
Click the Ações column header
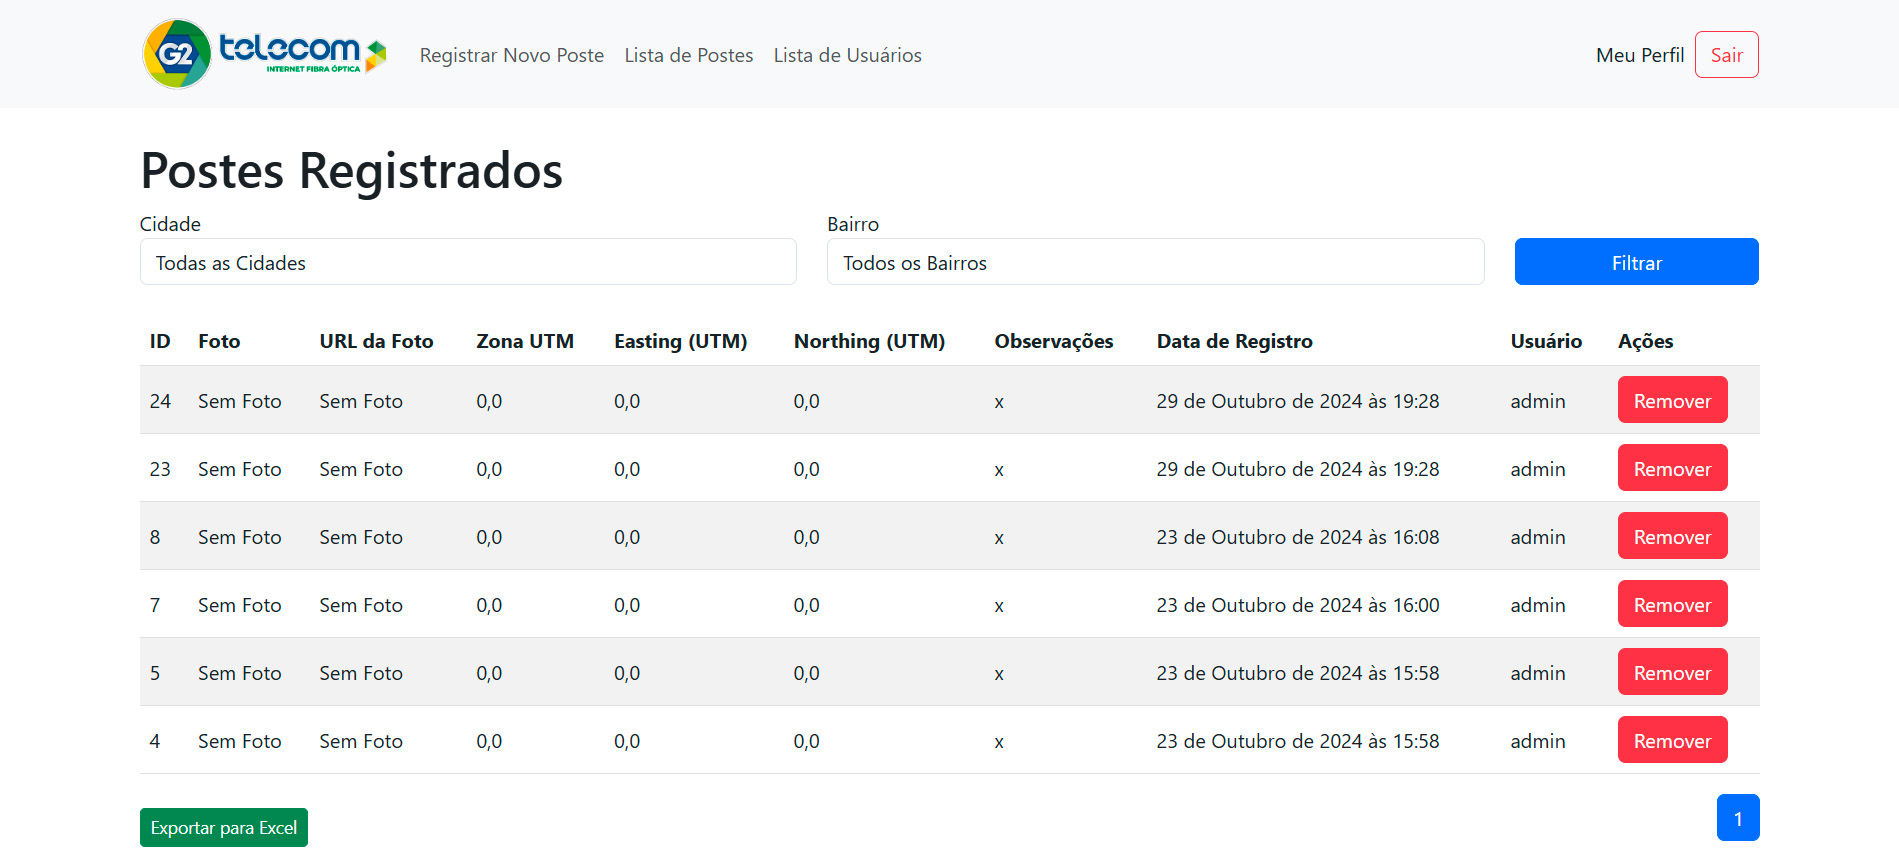[1646, 341]
